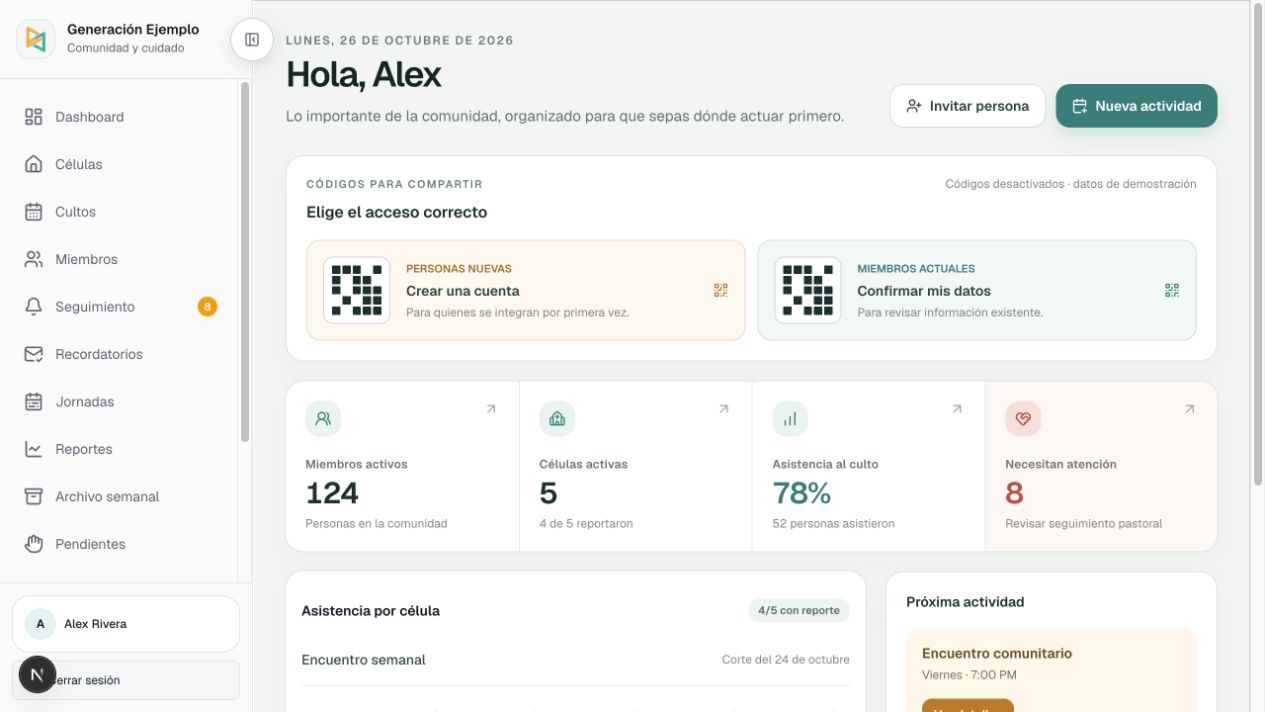Open the Confirmar mis datos access card

[x=977, y=290]
